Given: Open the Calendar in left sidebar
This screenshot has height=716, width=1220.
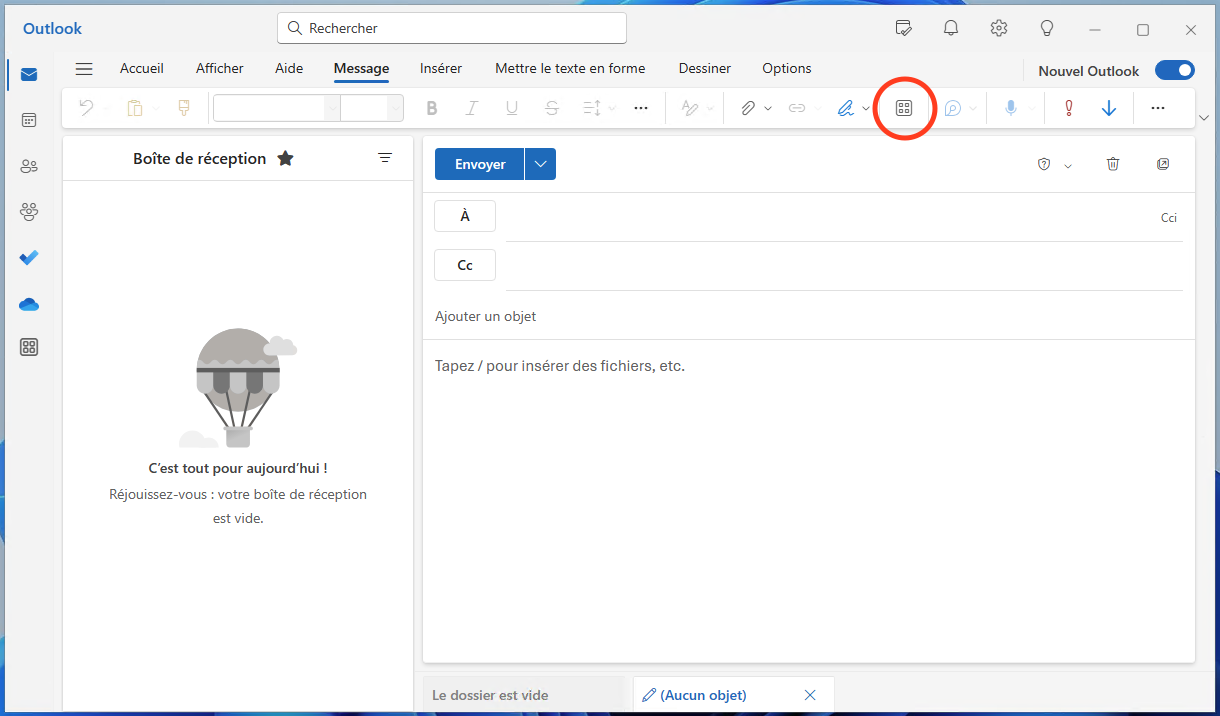Looking at the screenshot, I should (29, 120).
